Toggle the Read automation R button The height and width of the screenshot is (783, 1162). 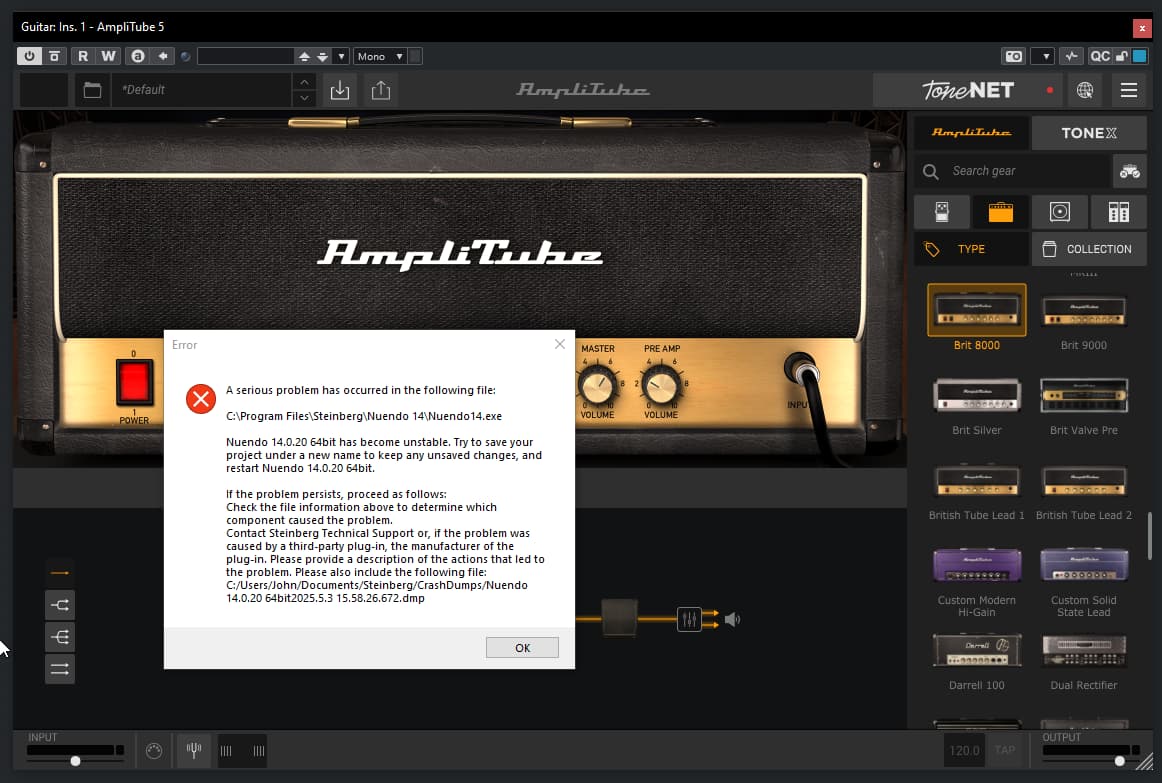pyautogui.click(x=83, y=56)
